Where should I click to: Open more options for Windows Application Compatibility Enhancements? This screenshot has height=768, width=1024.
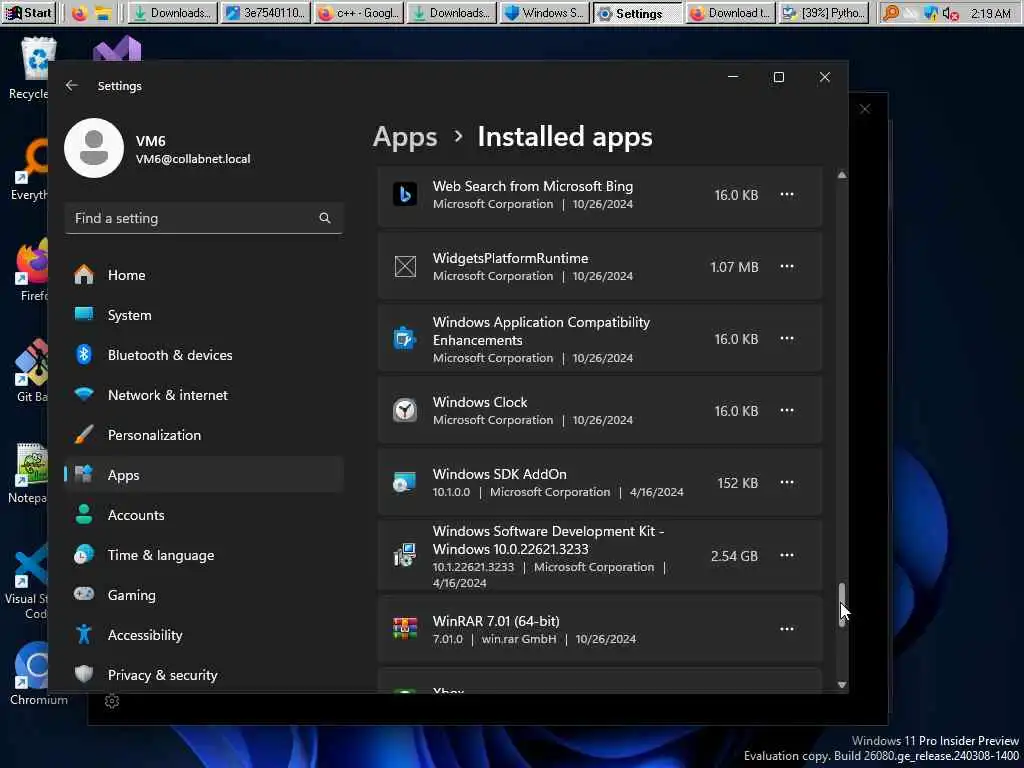[787, 339]
